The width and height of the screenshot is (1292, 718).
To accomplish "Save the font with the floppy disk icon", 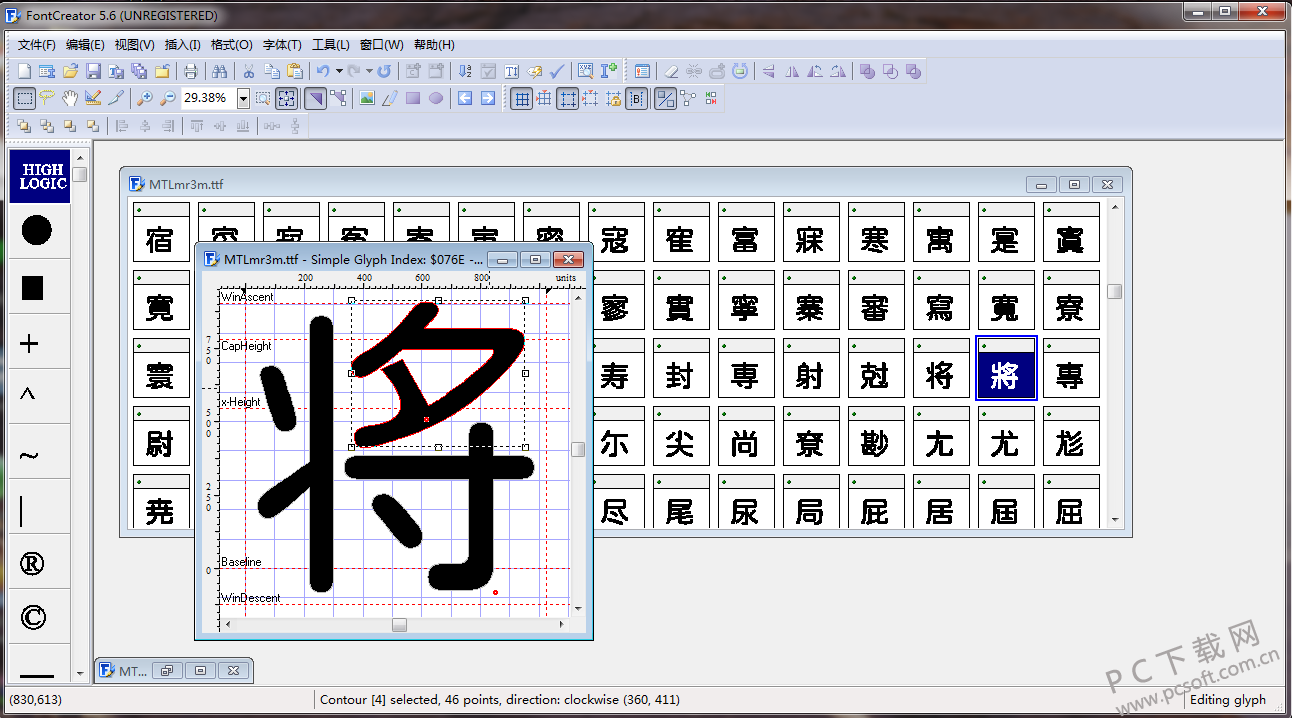I will (x=93, y=71).
